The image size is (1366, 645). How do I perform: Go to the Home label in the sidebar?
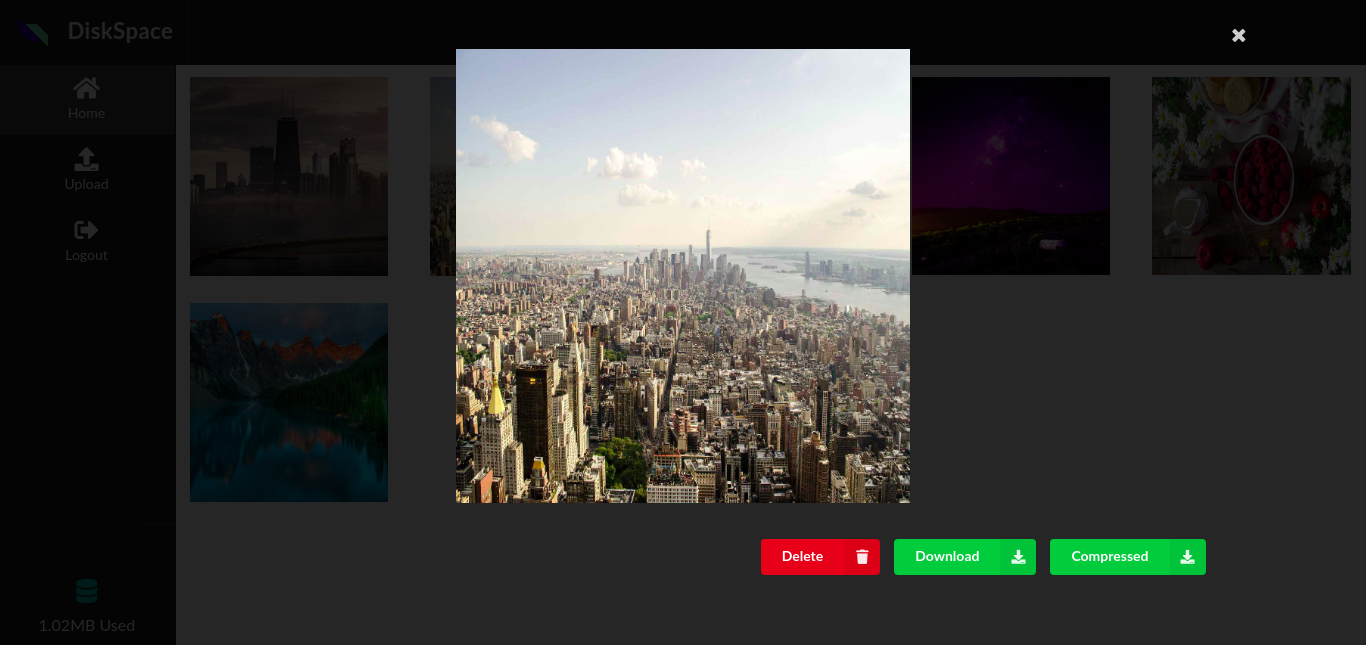point(86,114)
